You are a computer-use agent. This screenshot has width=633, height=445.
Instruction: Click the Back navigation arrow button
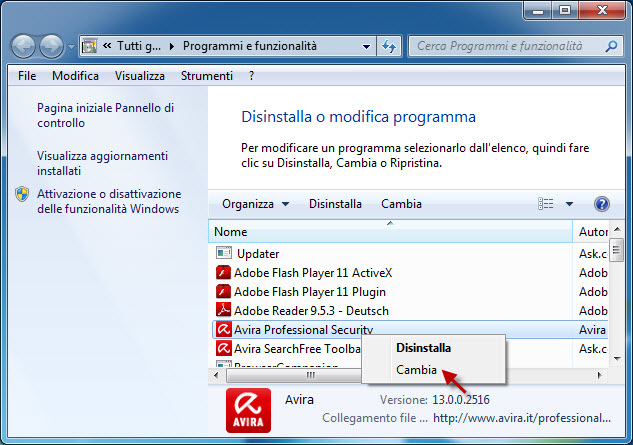point(23,46)
